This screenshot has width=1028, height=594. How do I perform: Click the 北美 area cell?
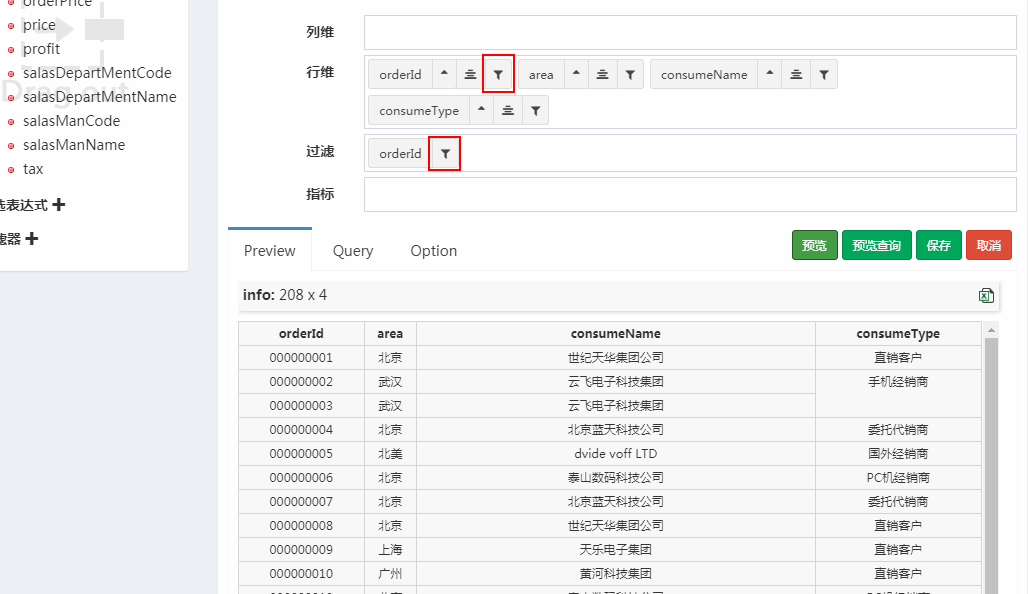coord(390,454)
